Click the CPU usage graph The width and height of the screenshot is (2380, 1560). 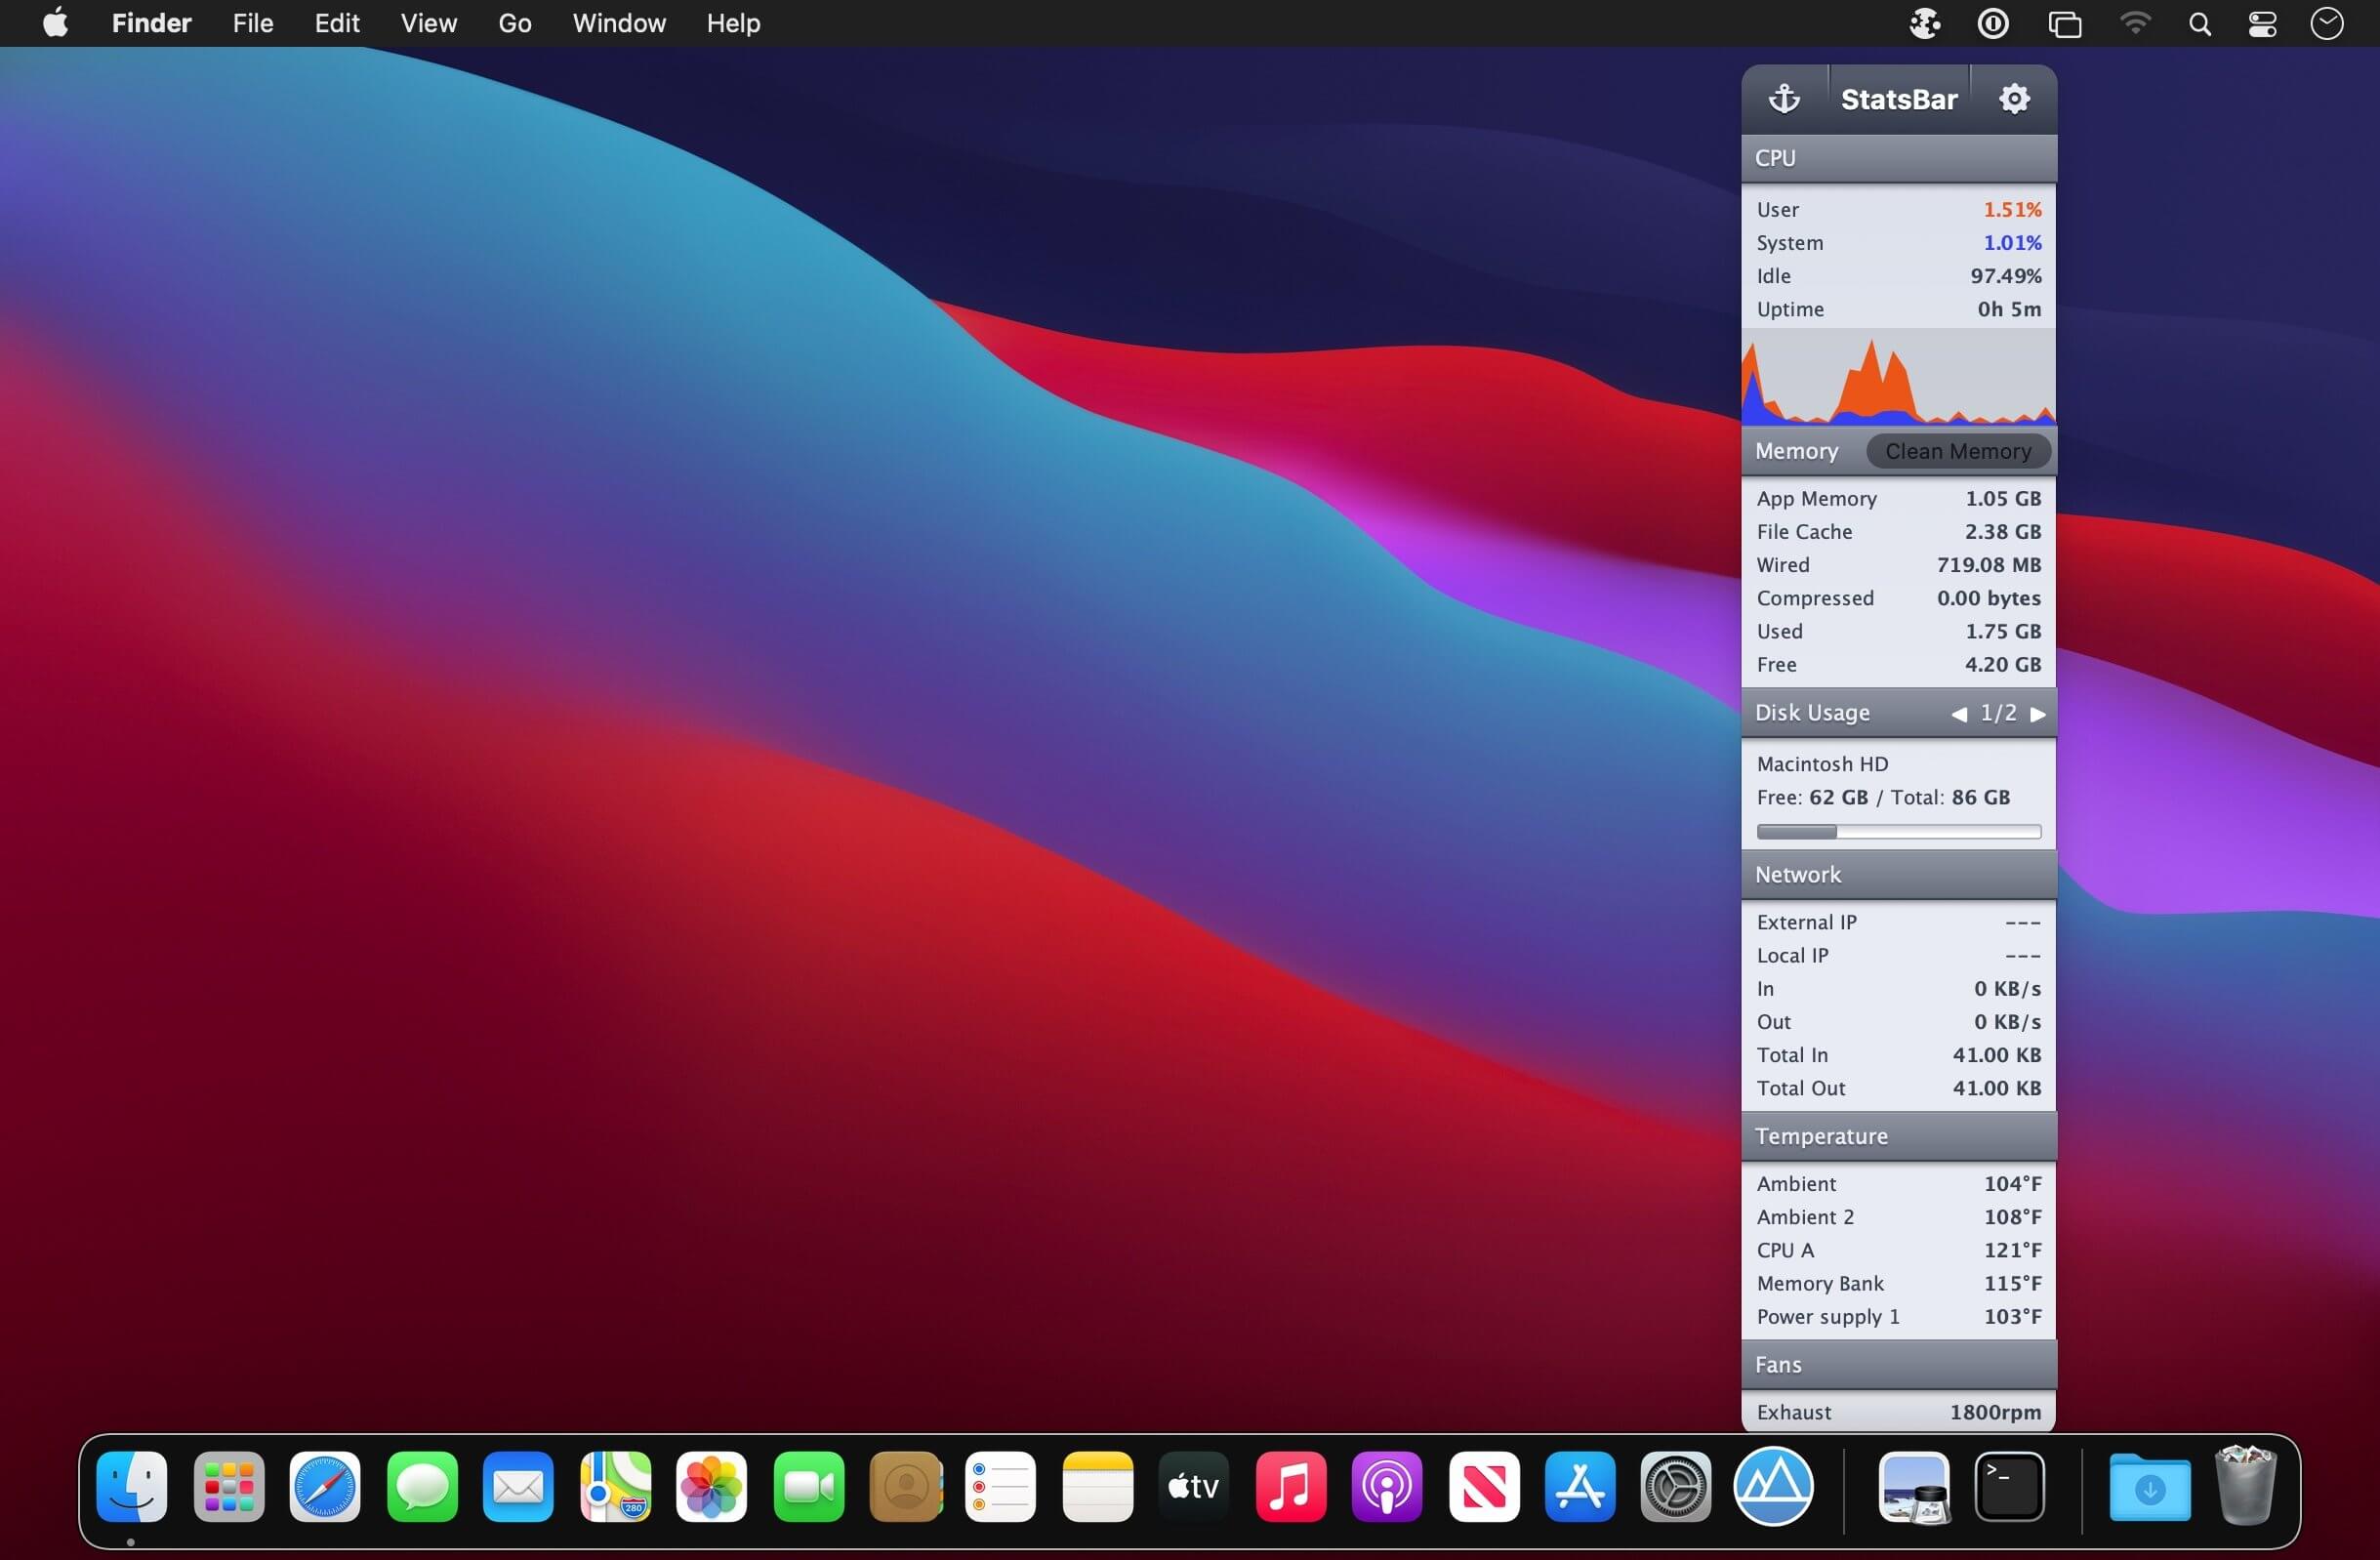click(1898, 380)
